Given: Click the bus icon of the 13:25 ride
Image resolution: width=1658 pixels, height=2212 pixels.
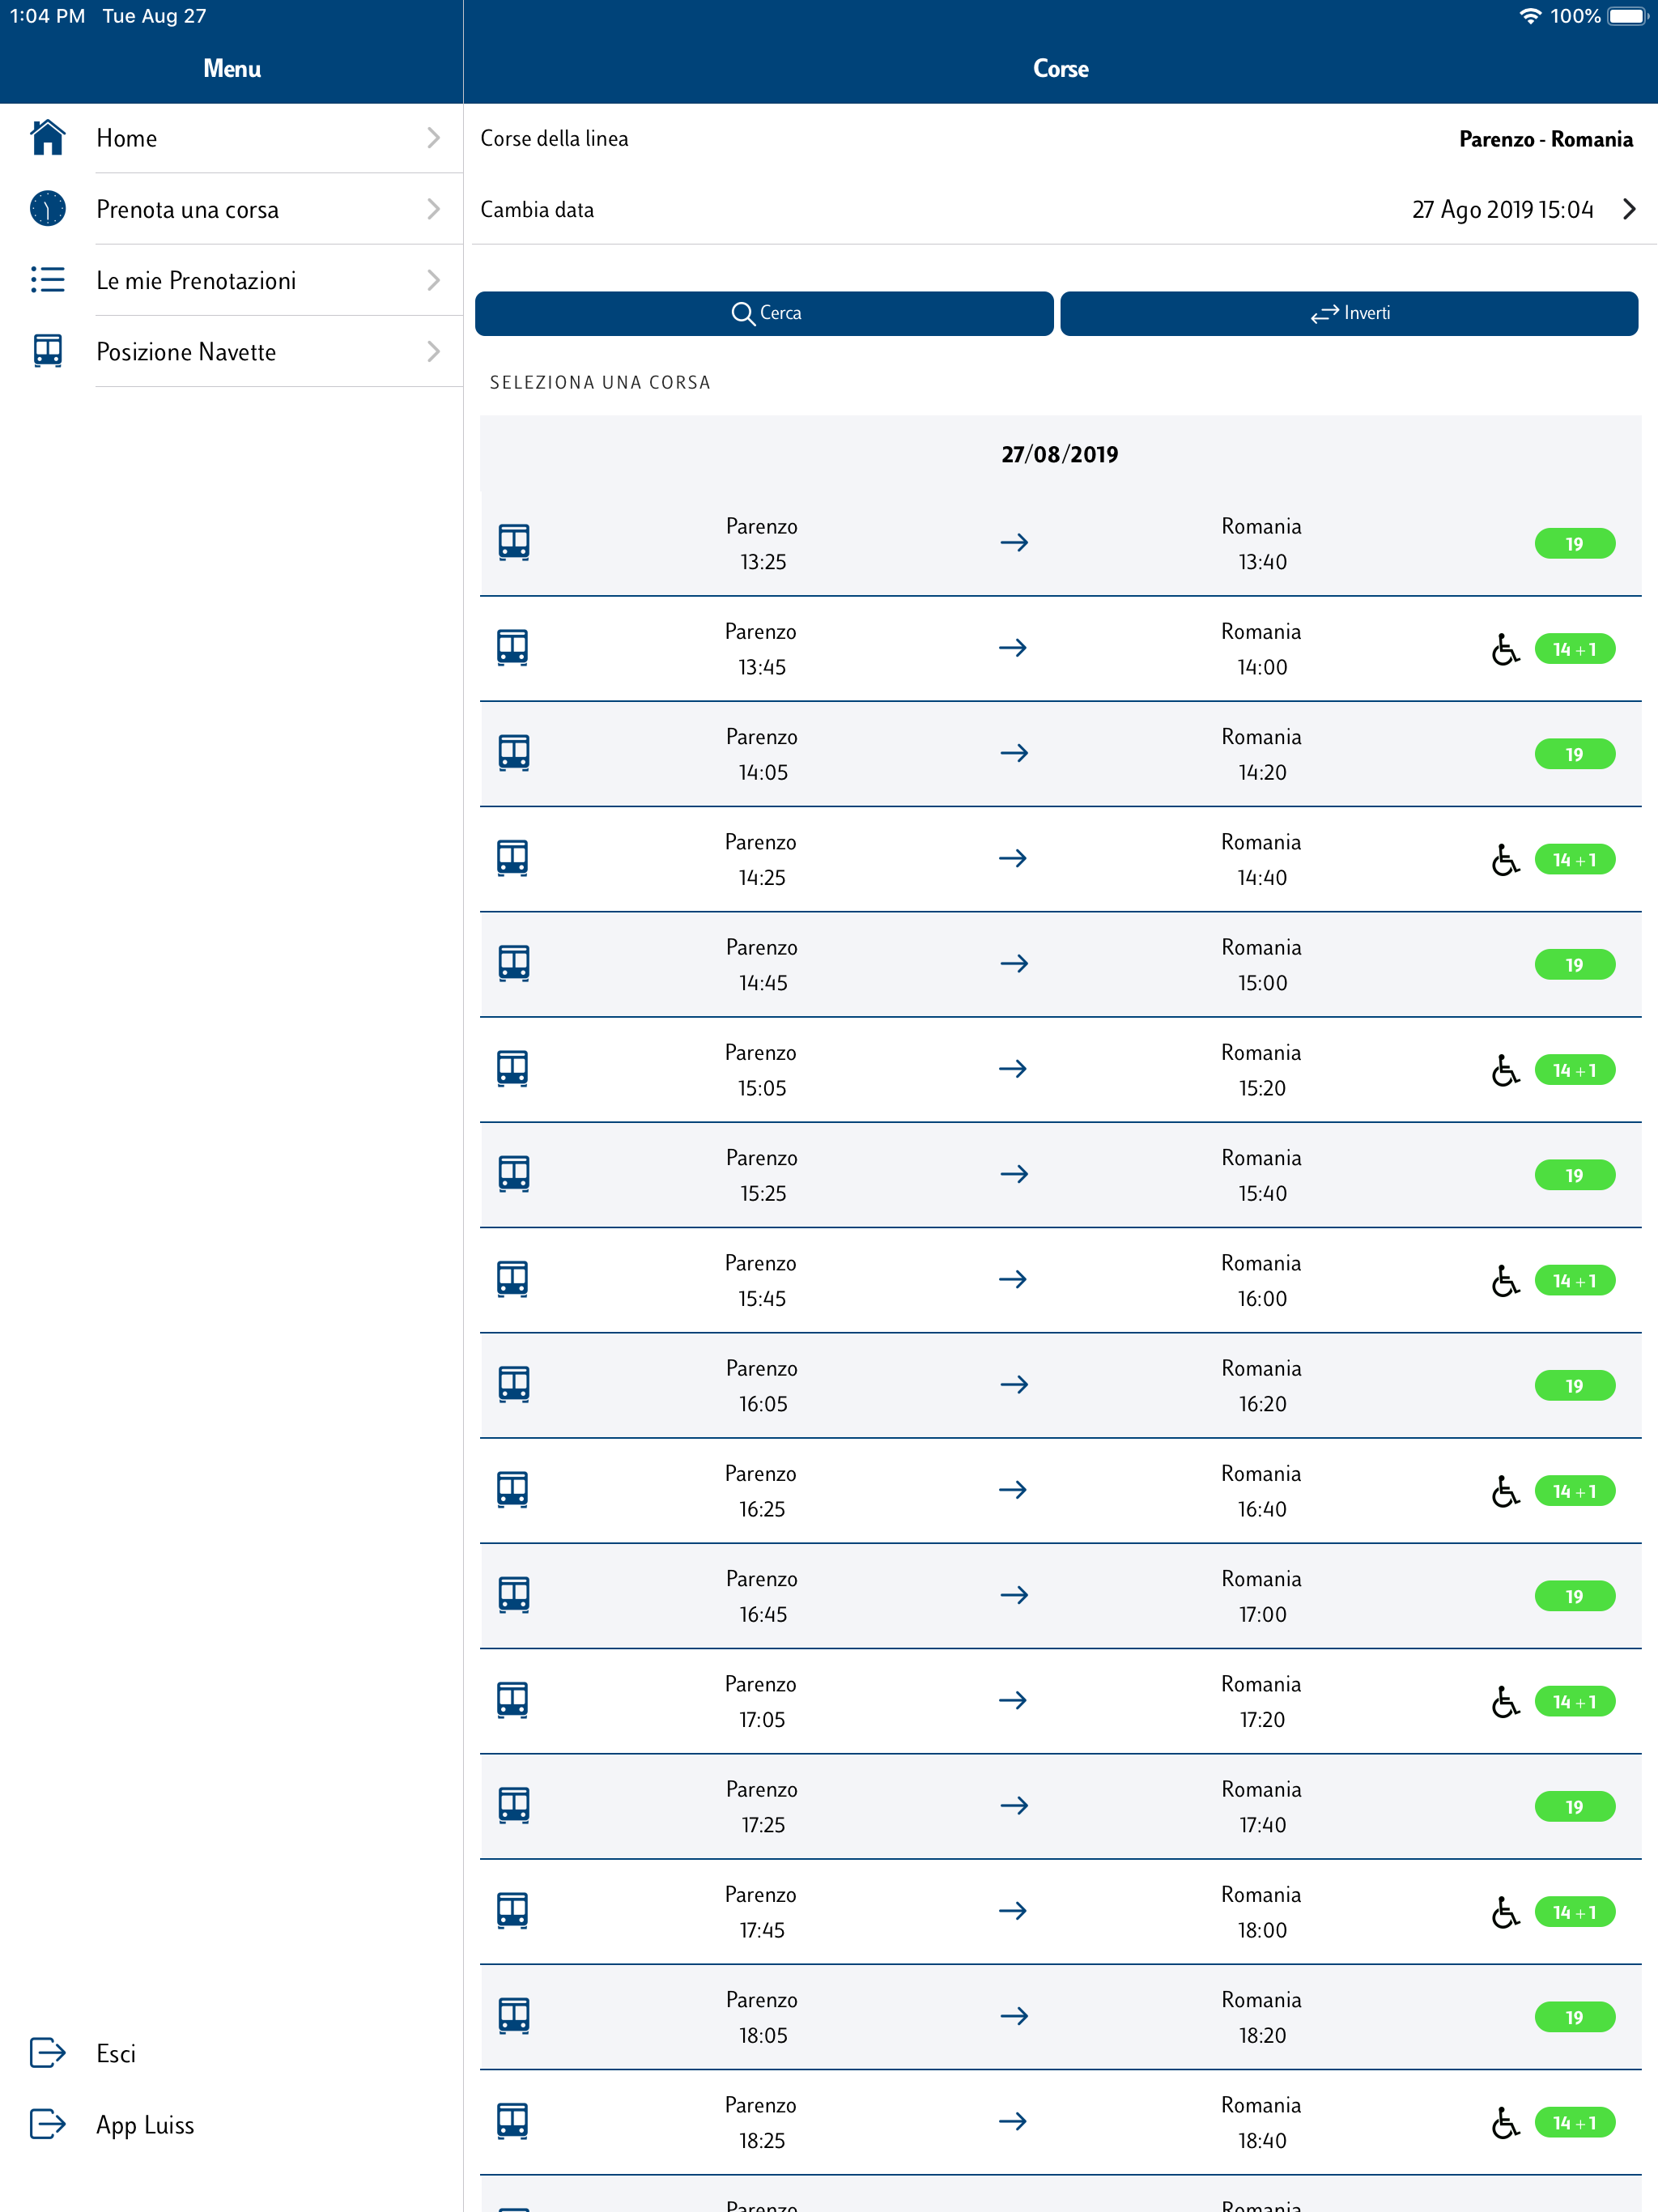Looking at the screenshot, I should coord(513,543).
